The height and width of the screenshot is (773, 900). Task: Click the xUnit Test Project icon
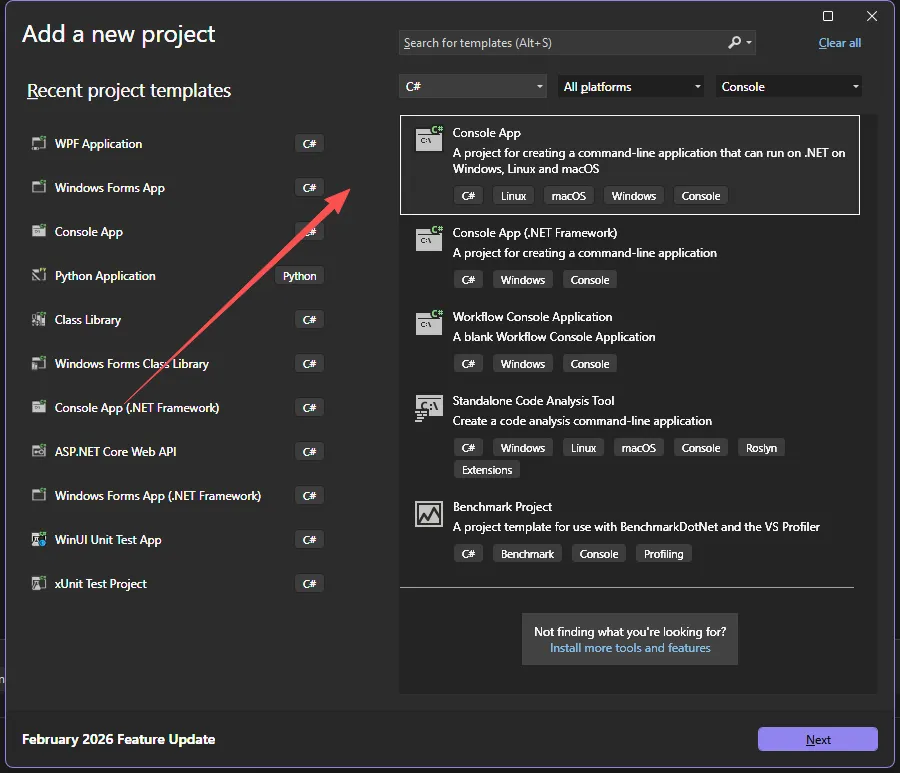(x=39, y=584)
